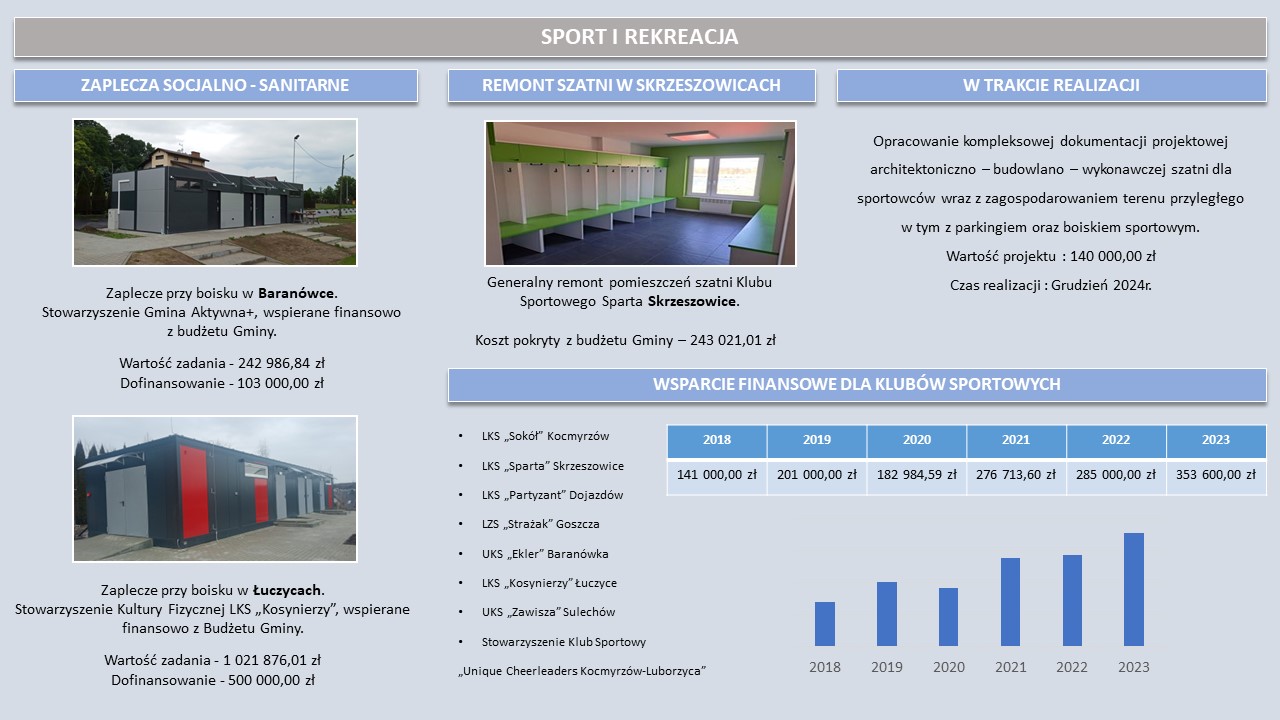Click the chart axis label 2018

click(x=825, y=667)
